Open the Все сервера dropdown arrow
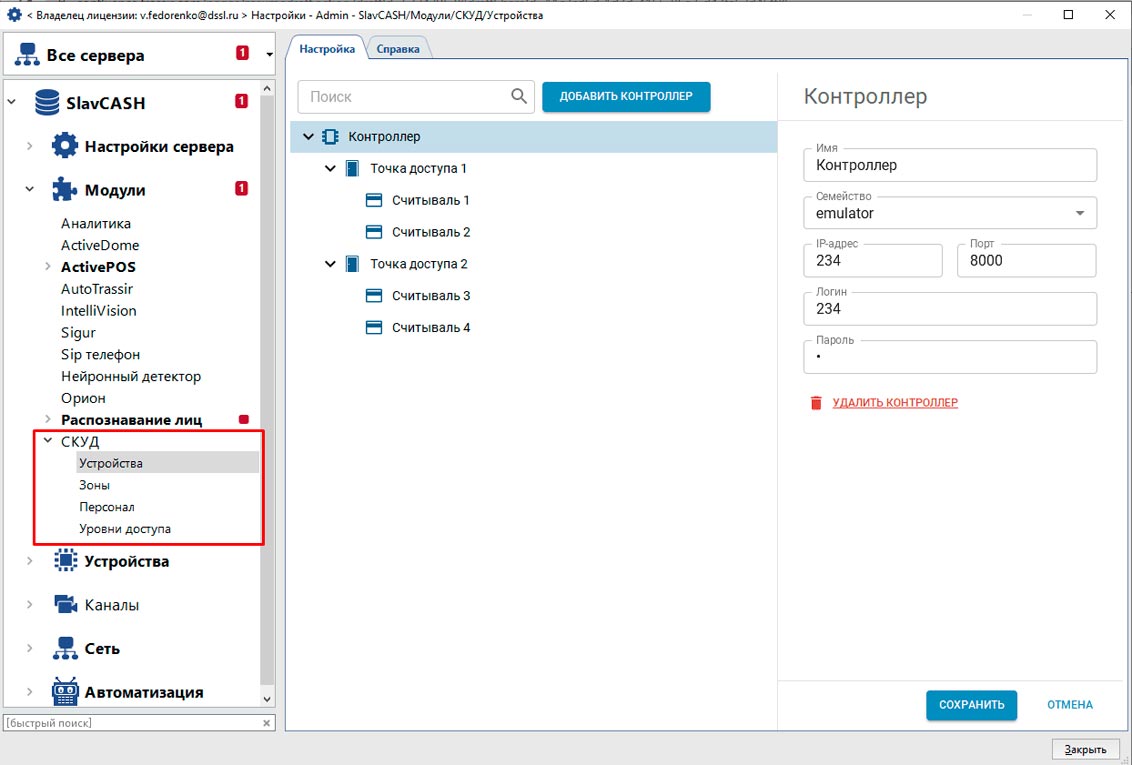Image resolution: width=1132 pixels, height=765 pixels. tap(269, 55)
